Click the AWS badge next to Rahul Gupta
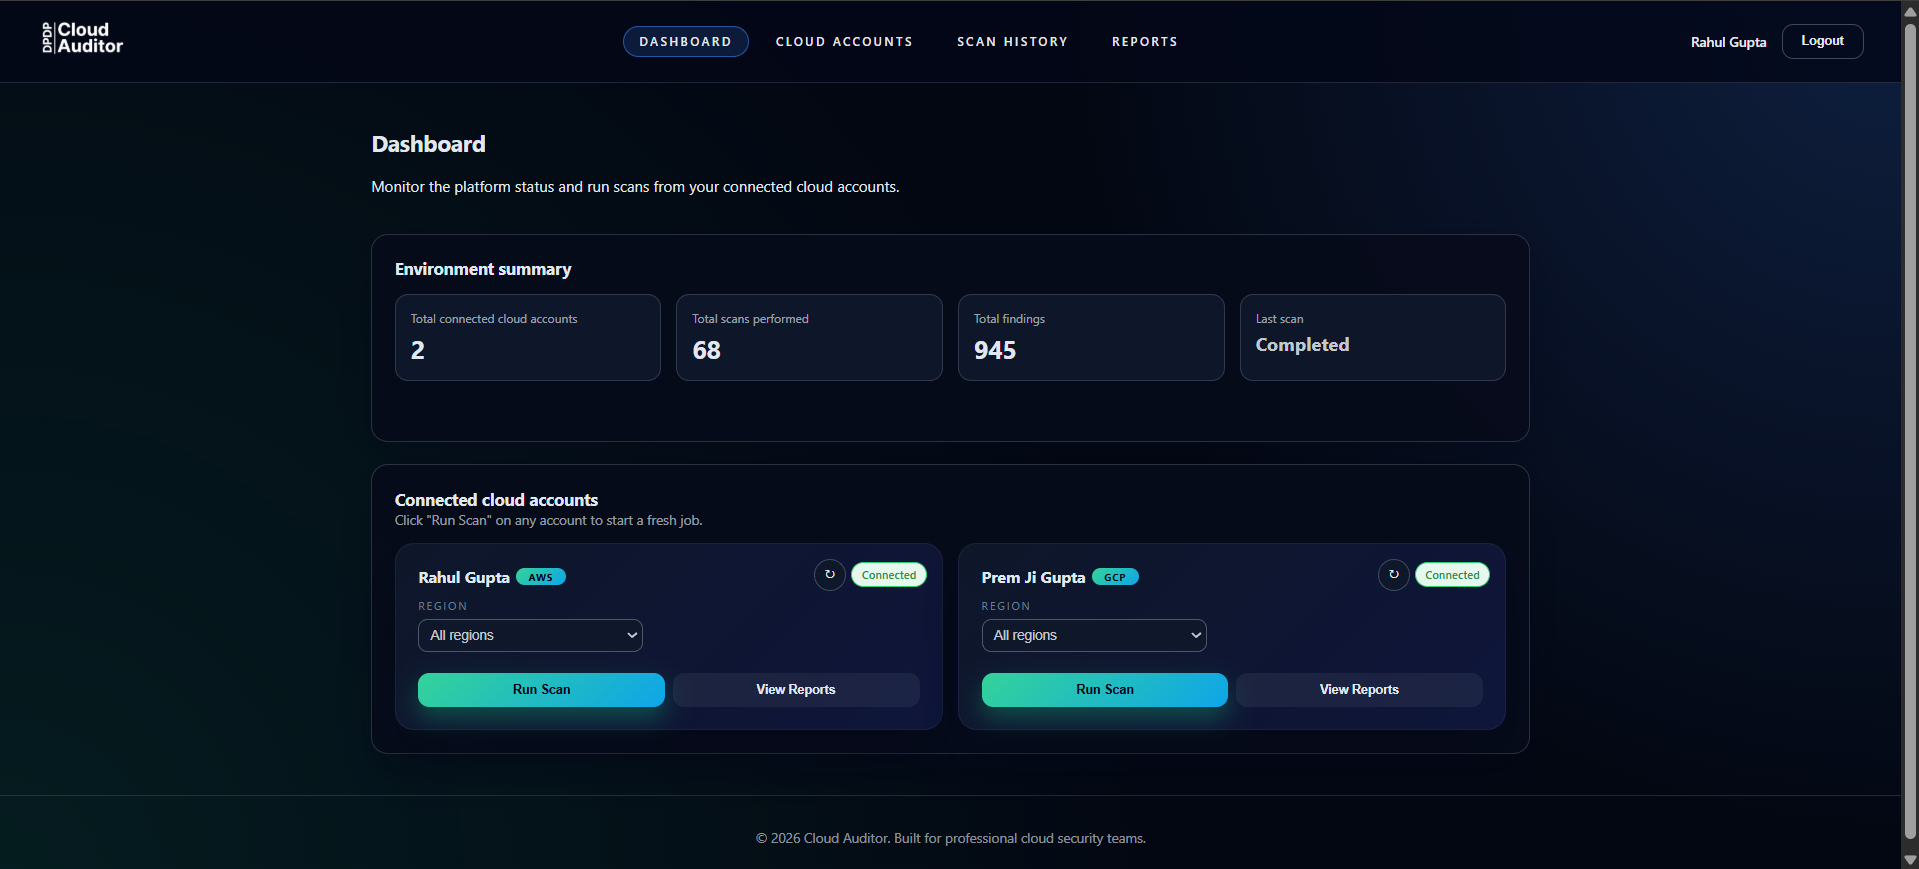This screenshot has width=1919, height=869. pos(541,577)
